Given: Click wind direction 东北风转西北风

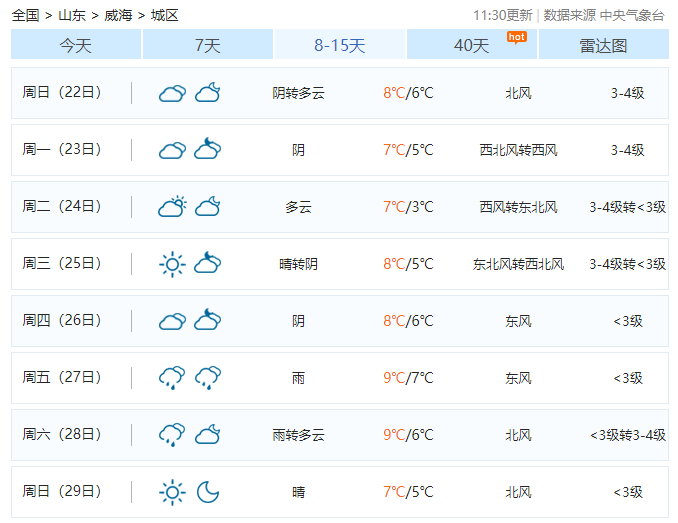Looking at the screenshot, I should [x=518, y=264].
